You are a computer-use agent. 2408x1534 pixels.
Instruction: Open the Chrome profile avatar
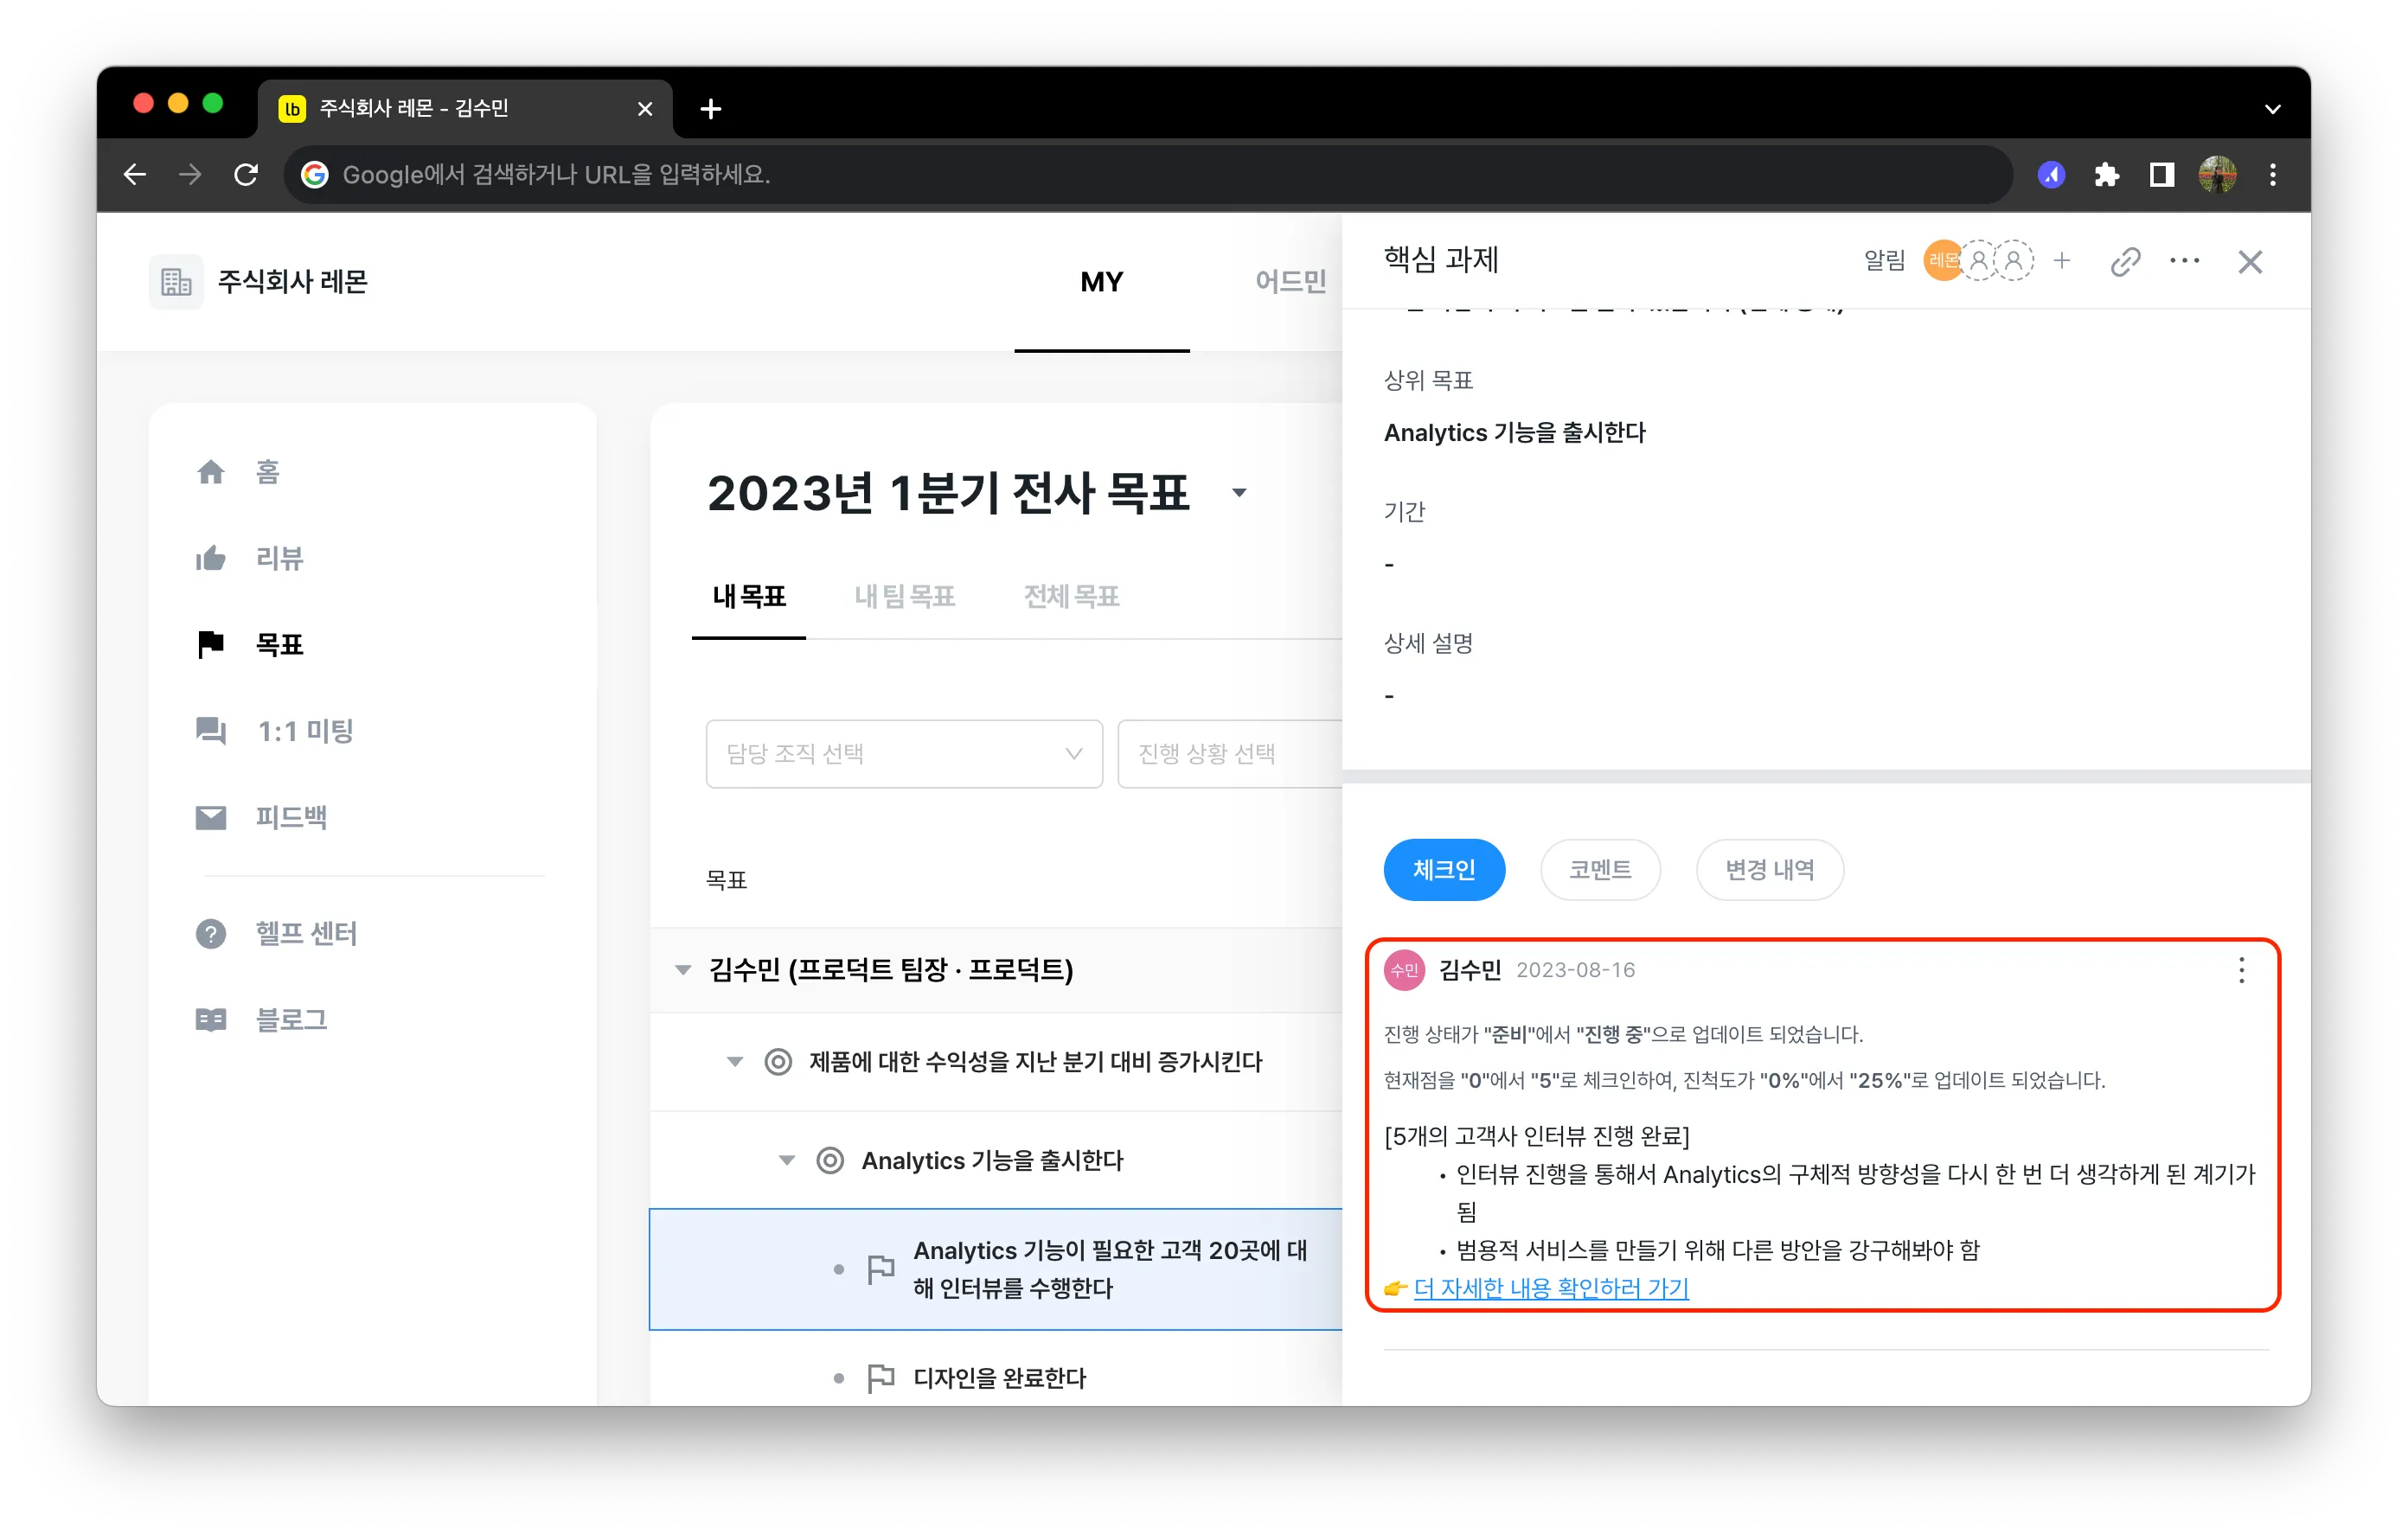tap(2218, 175)
